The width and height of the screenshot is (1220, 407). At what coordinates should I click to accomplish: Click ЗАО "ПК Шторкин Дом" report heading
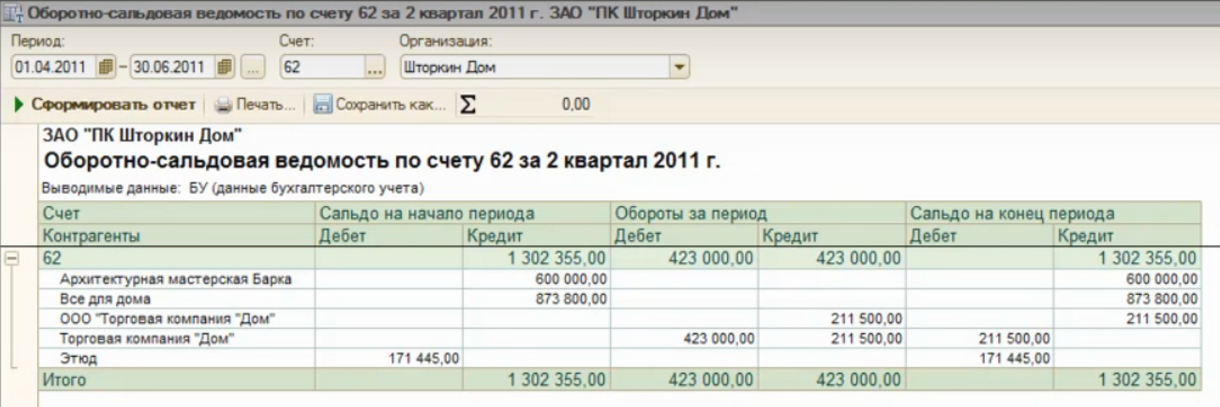pyautogui.click(x=144, y=135)
